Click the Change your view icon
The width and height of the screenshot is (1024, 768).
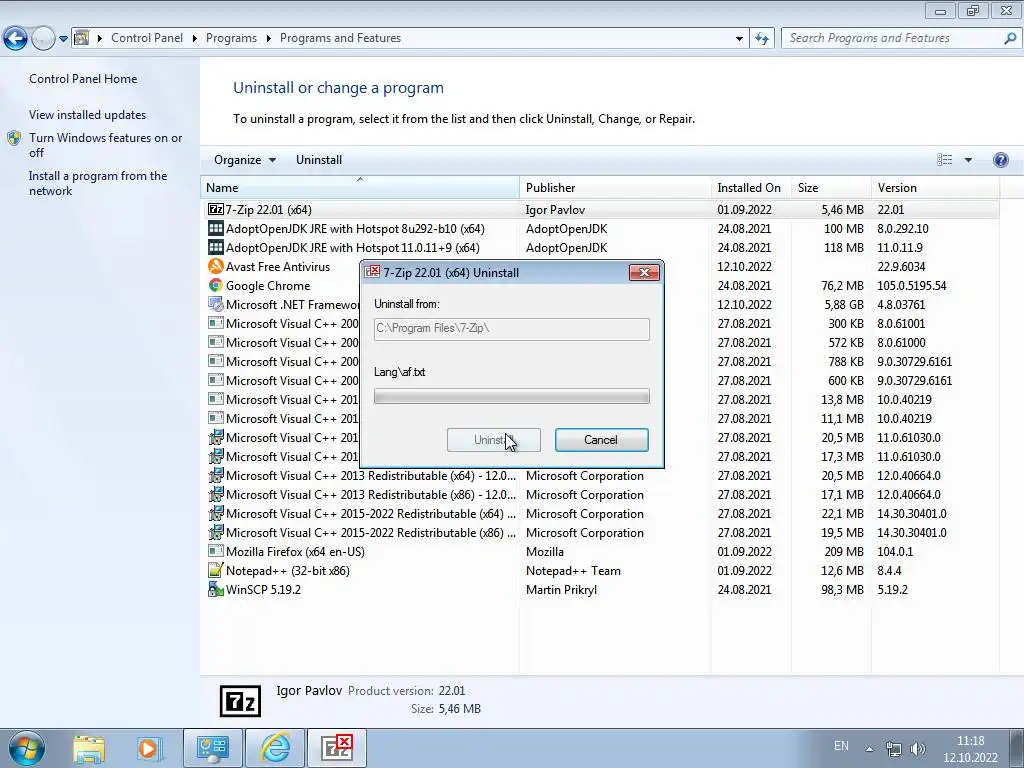coord(944,160)
